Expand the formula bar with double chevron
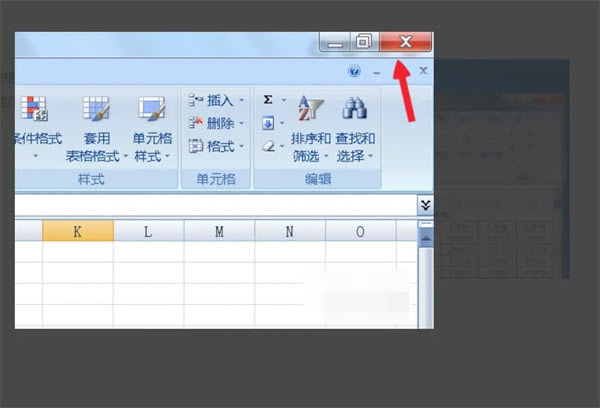 coord(425,206)
